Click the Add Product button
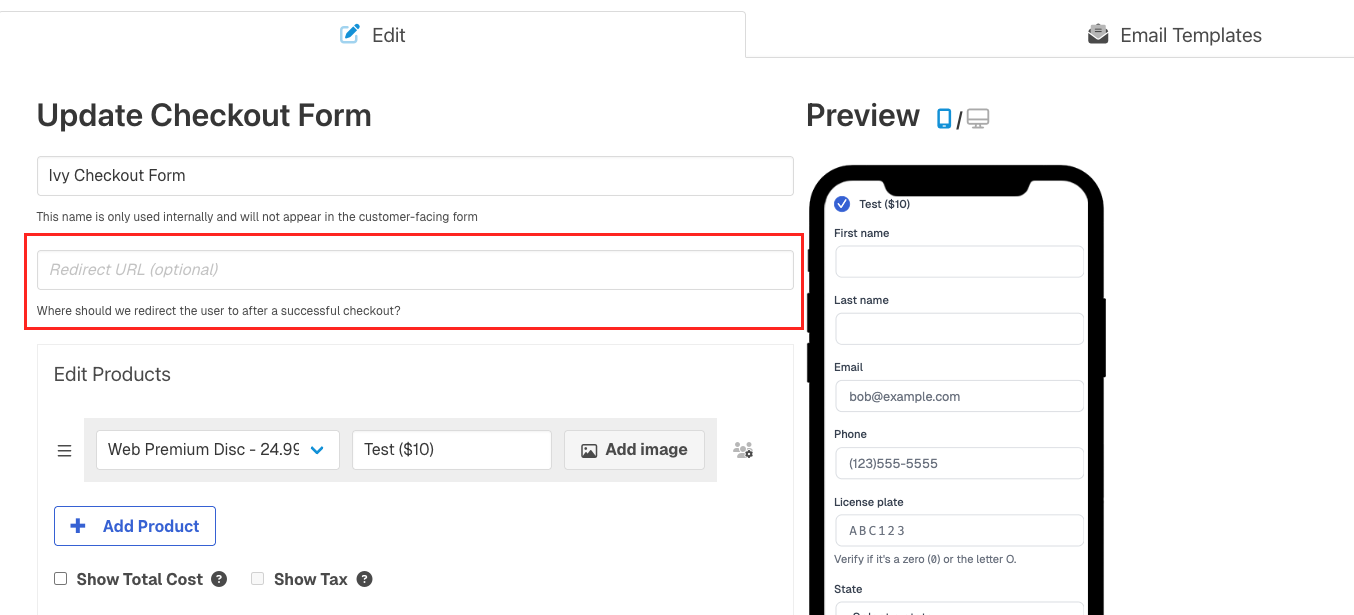The width and height of the screenshot is (1354, 615). pyautogui.click(x=134, y=525)
